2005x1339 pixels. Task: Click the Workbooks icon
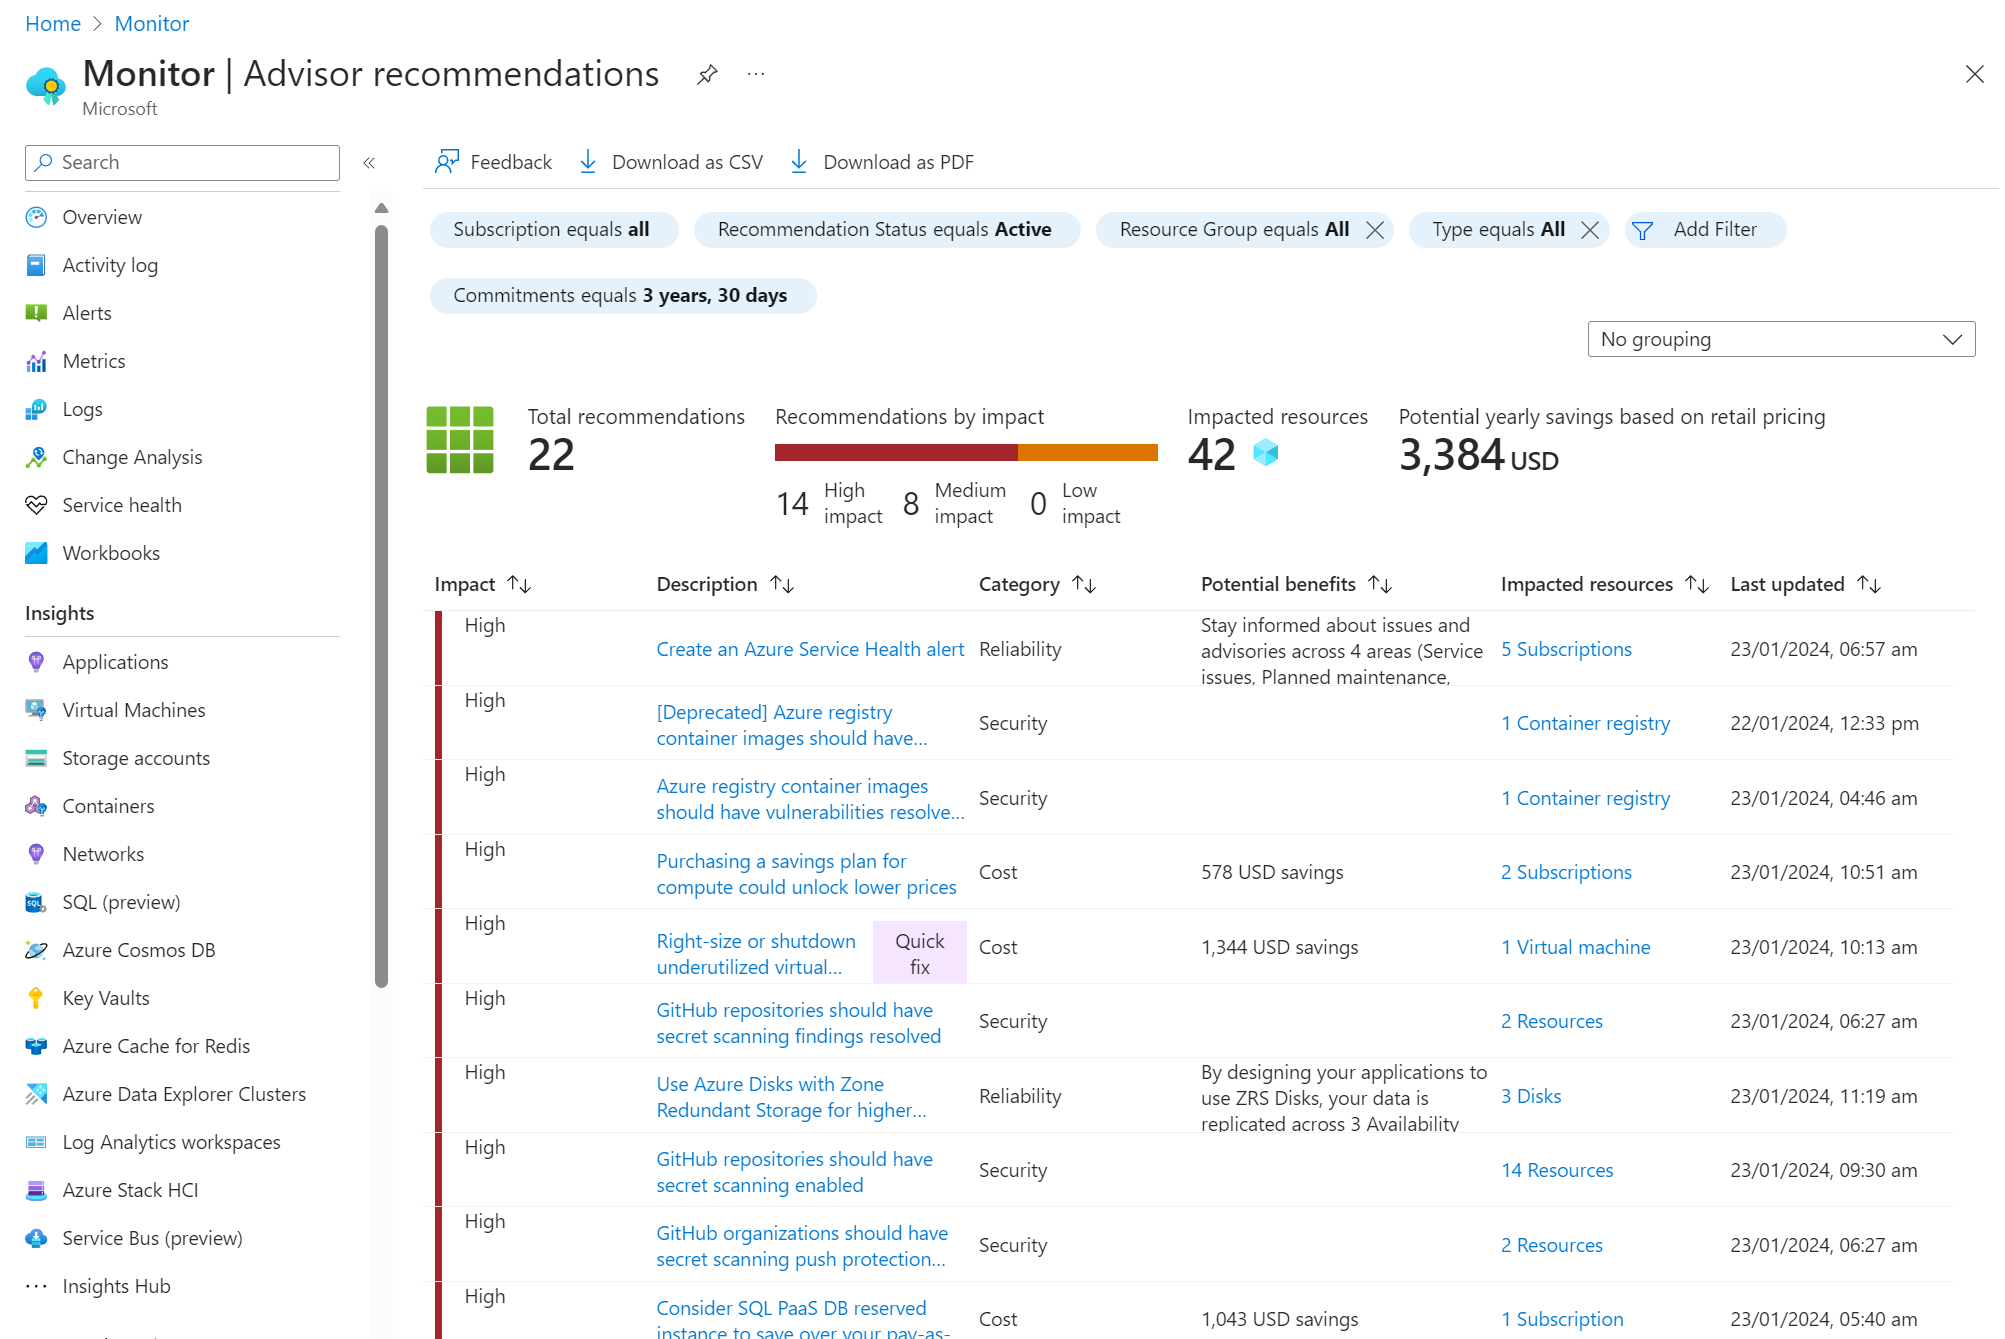(x=36, y=553)
